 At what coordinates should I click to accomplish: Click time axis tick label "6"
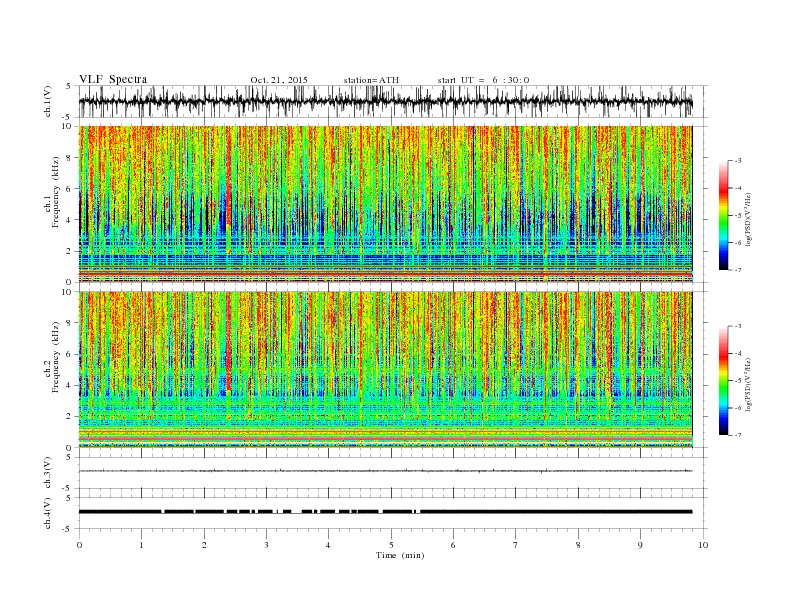(x=453, y=545)
